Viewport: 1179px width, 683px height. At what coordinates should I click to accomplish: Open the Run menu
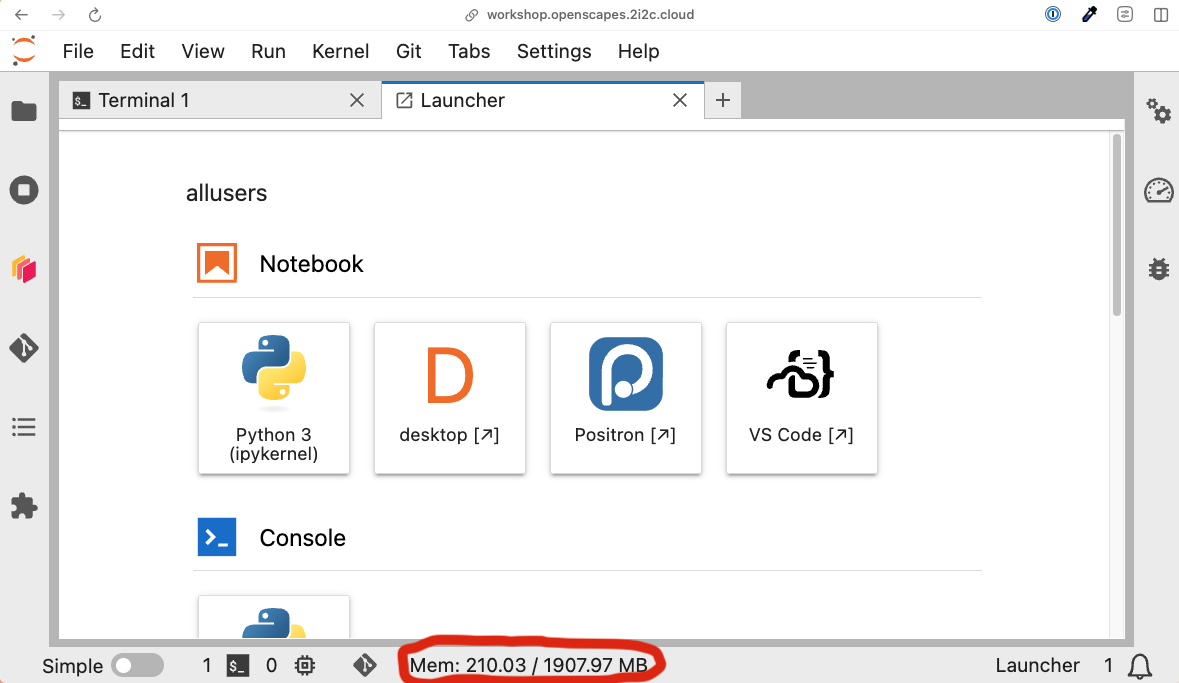tap(268, 51)
